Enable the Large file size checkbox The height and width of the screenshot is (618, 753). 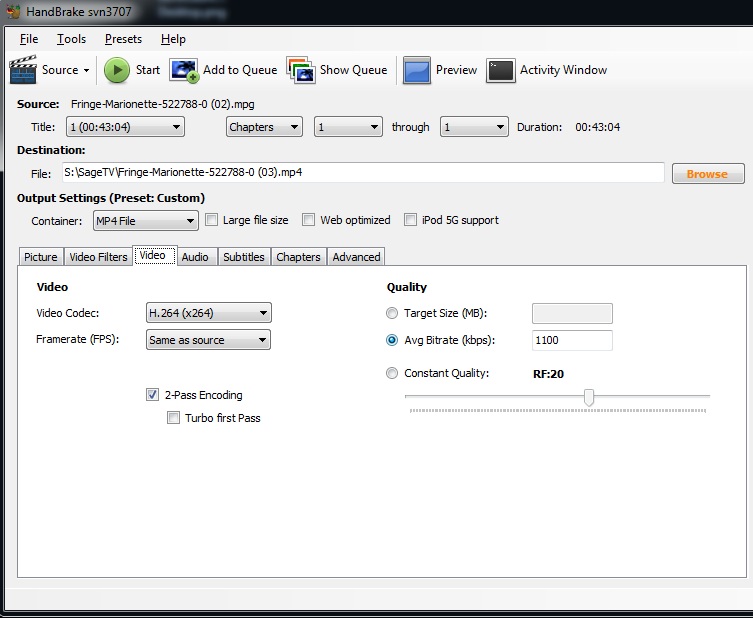211,220
